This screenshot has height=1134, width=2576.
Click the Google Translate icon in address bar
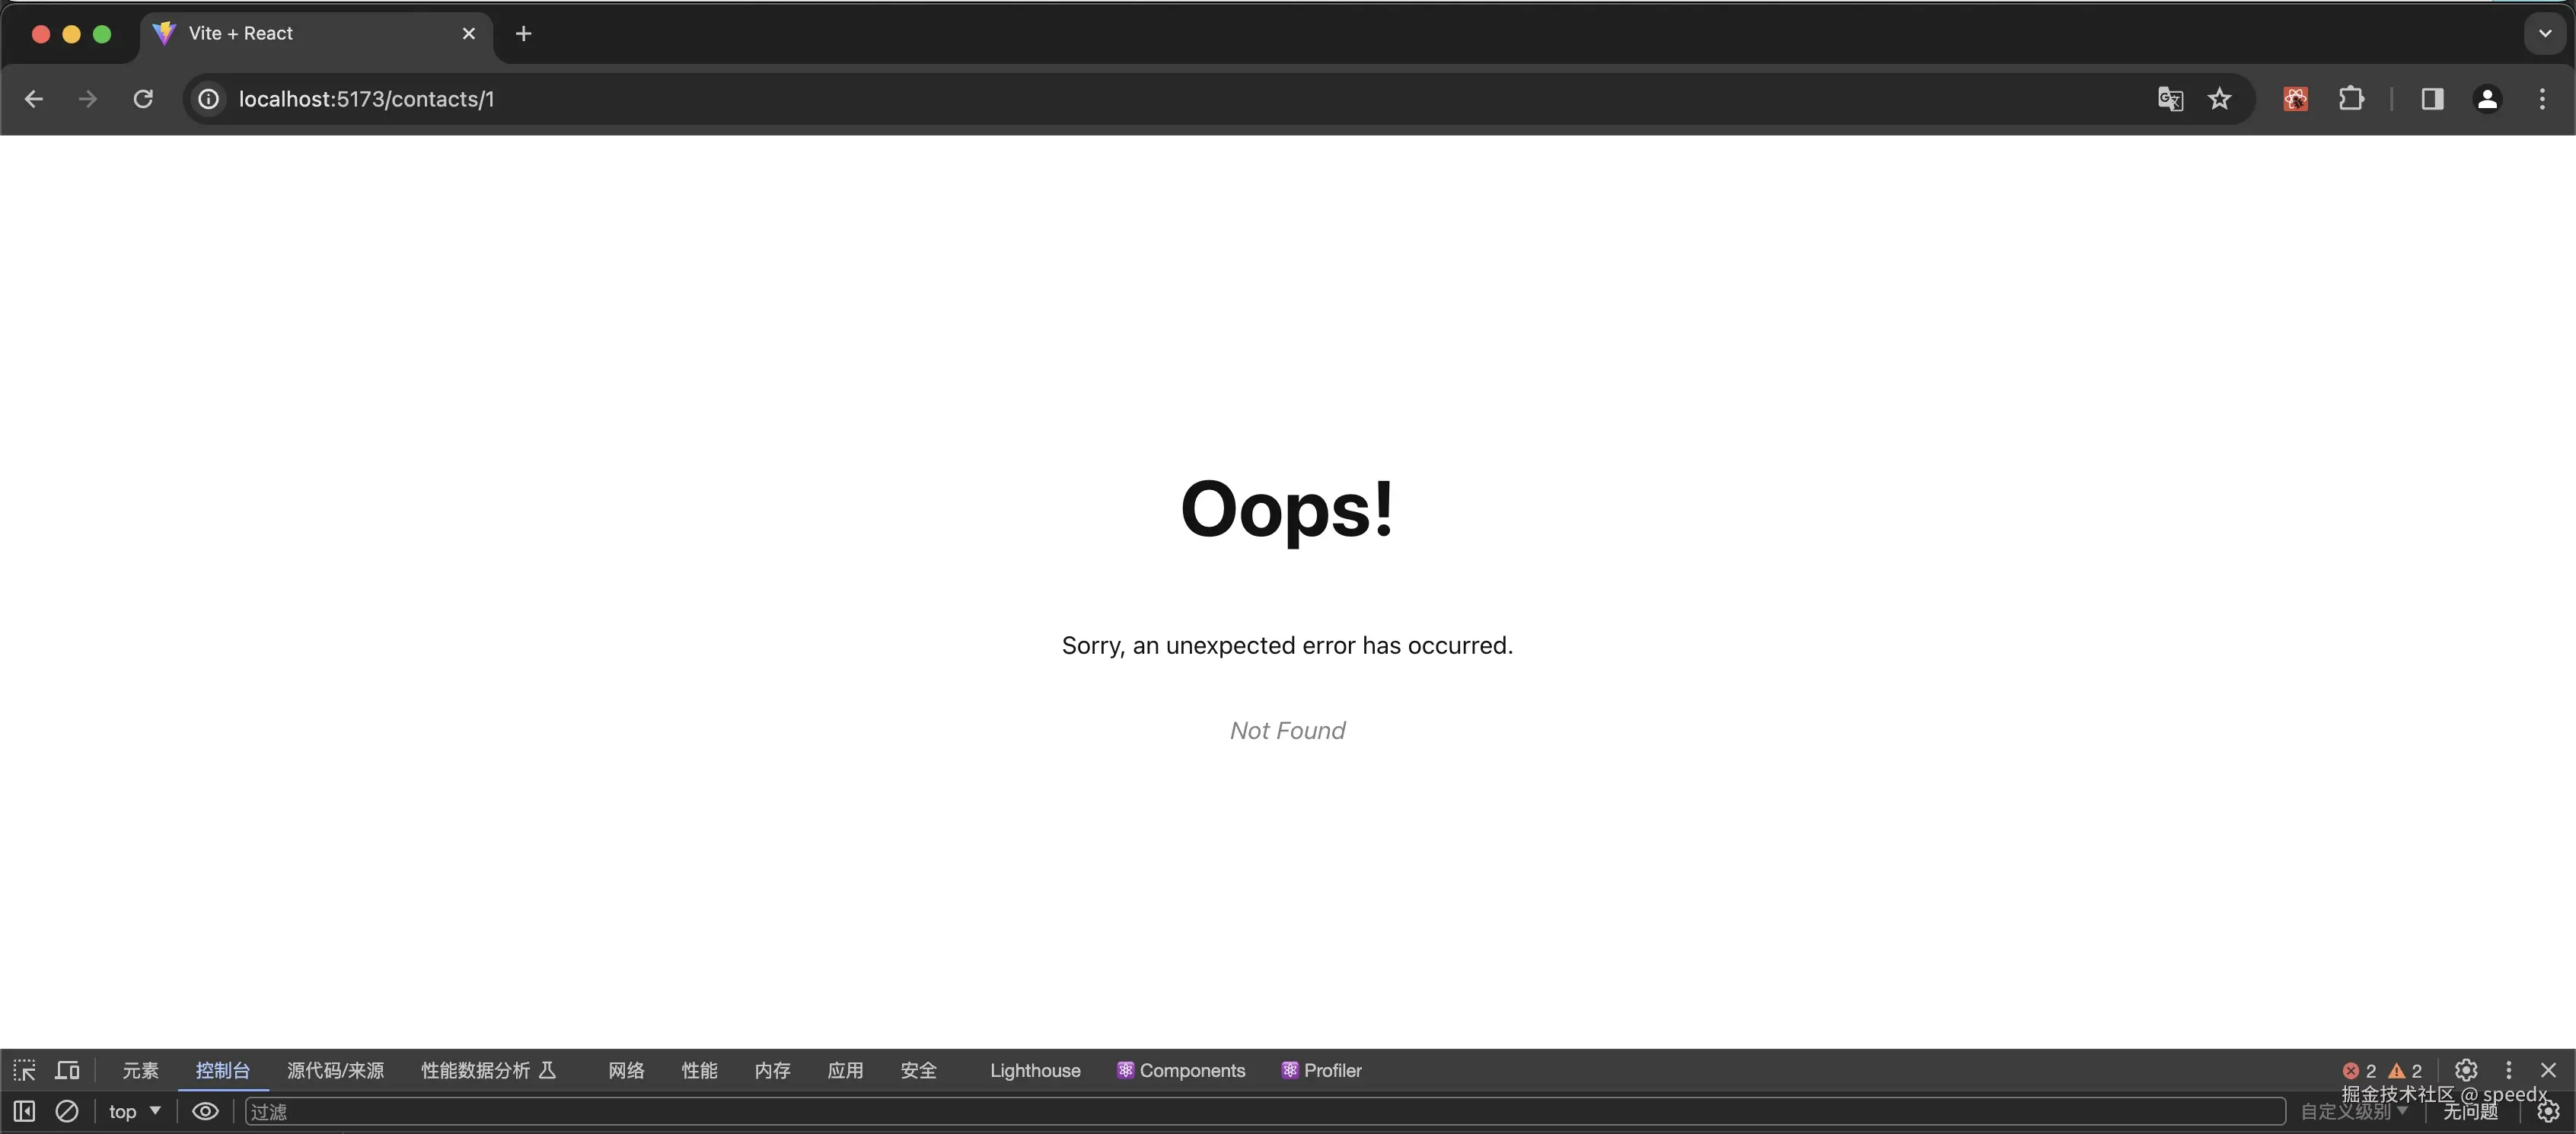(x=2170, y=99)
